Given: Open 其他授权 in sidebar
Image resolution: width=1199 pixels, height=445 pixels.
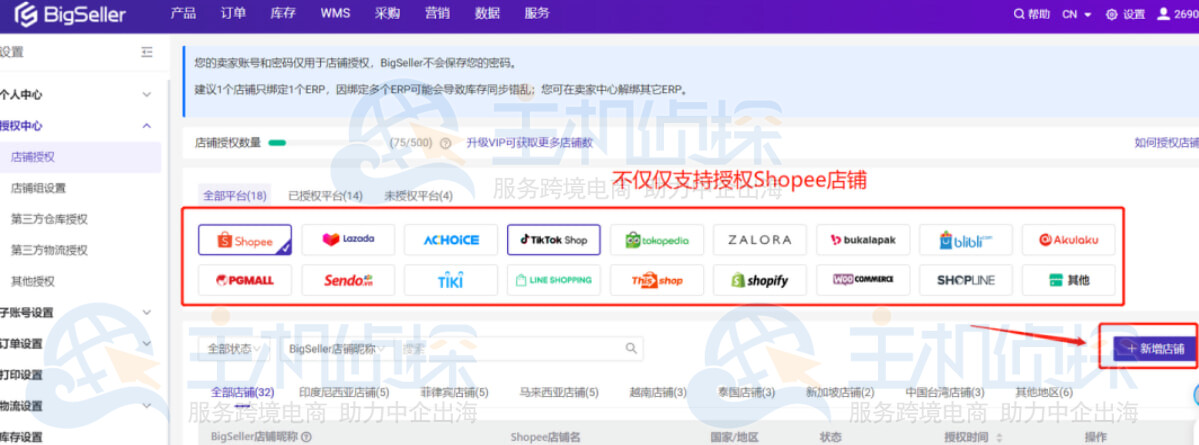Looking at the screenshot, I should (x=33, y=281).
